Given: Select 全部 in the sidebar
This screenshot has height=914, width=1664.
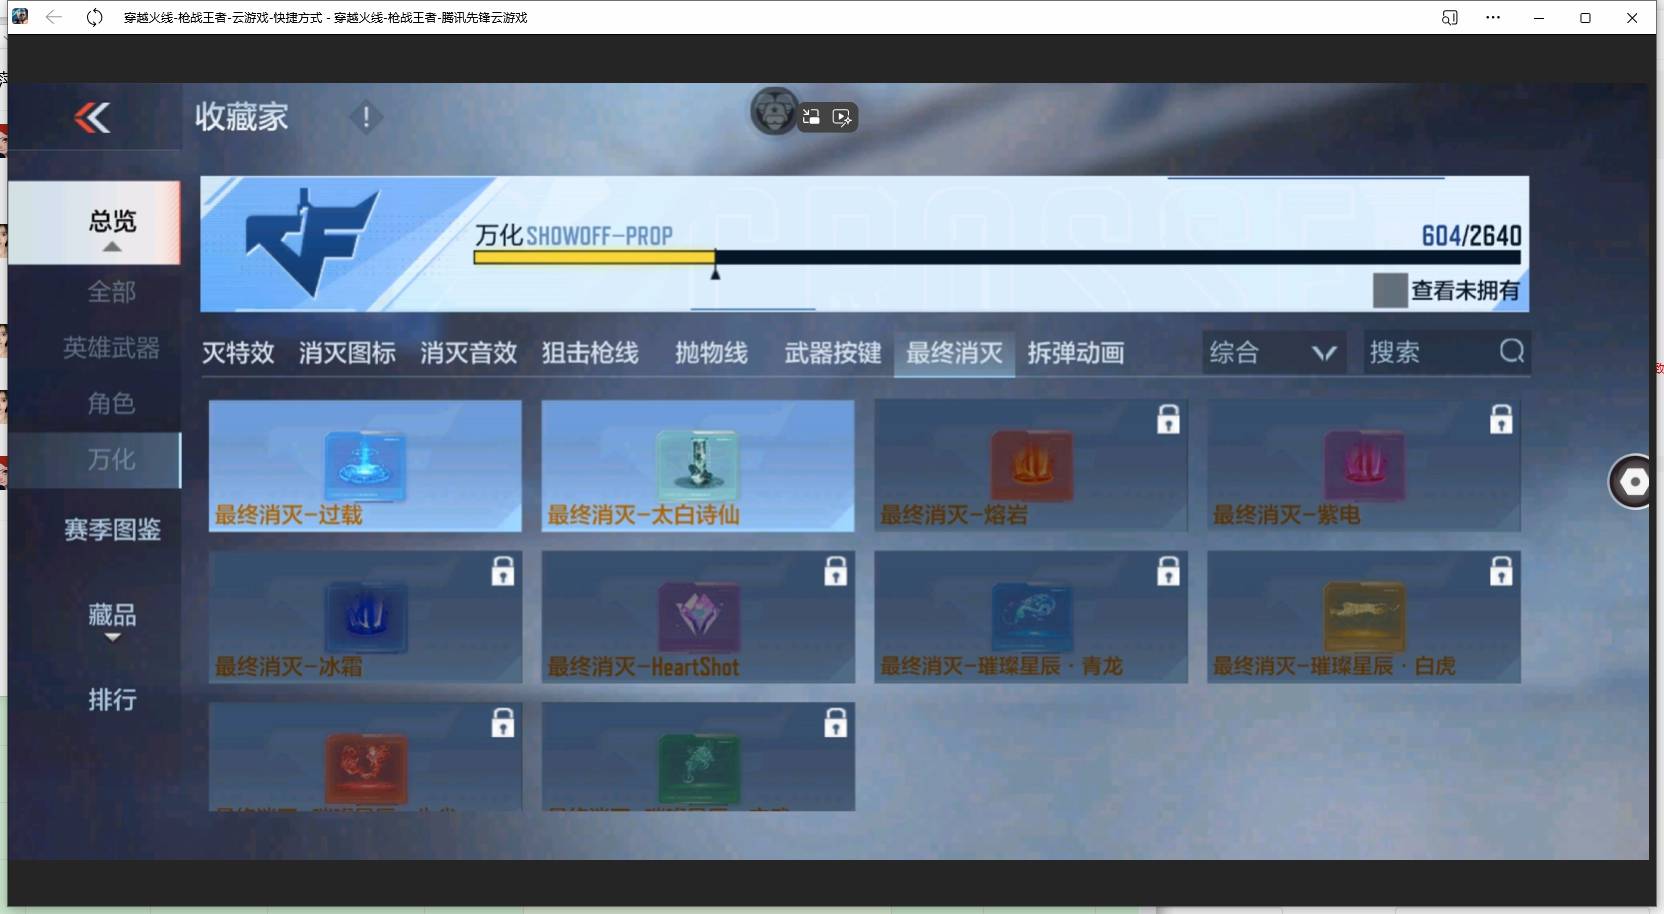Looking at the screenshot, I should click(x=111, y=292).
